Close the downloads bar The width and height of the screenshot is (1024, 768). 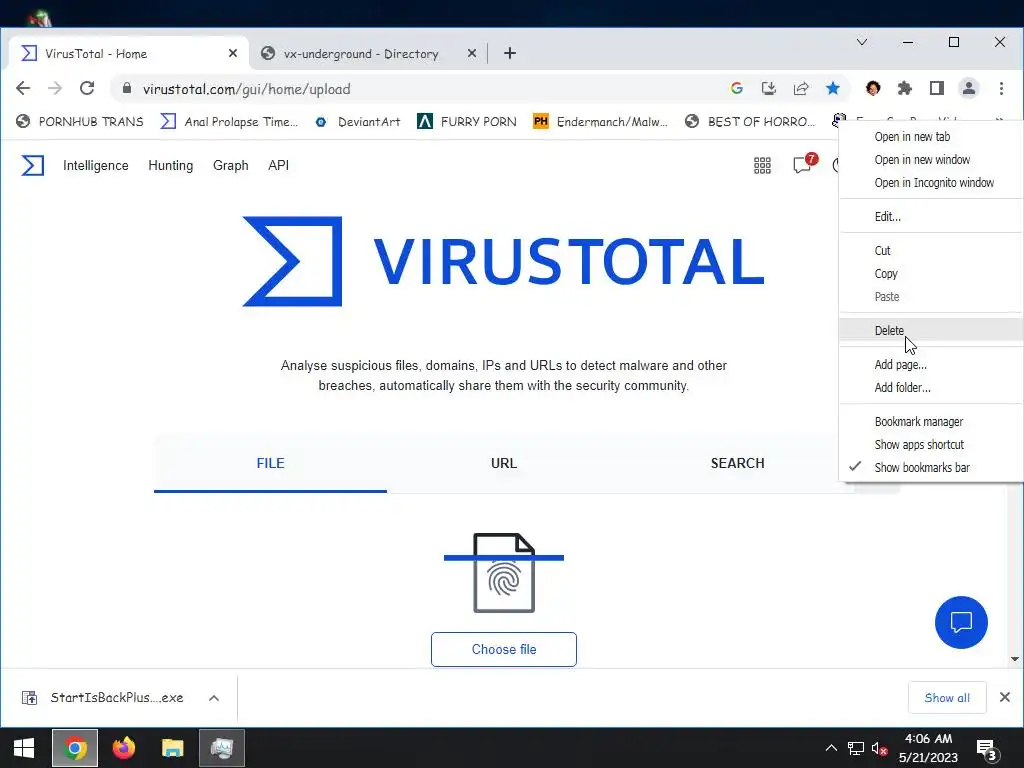click(1005, 697)
